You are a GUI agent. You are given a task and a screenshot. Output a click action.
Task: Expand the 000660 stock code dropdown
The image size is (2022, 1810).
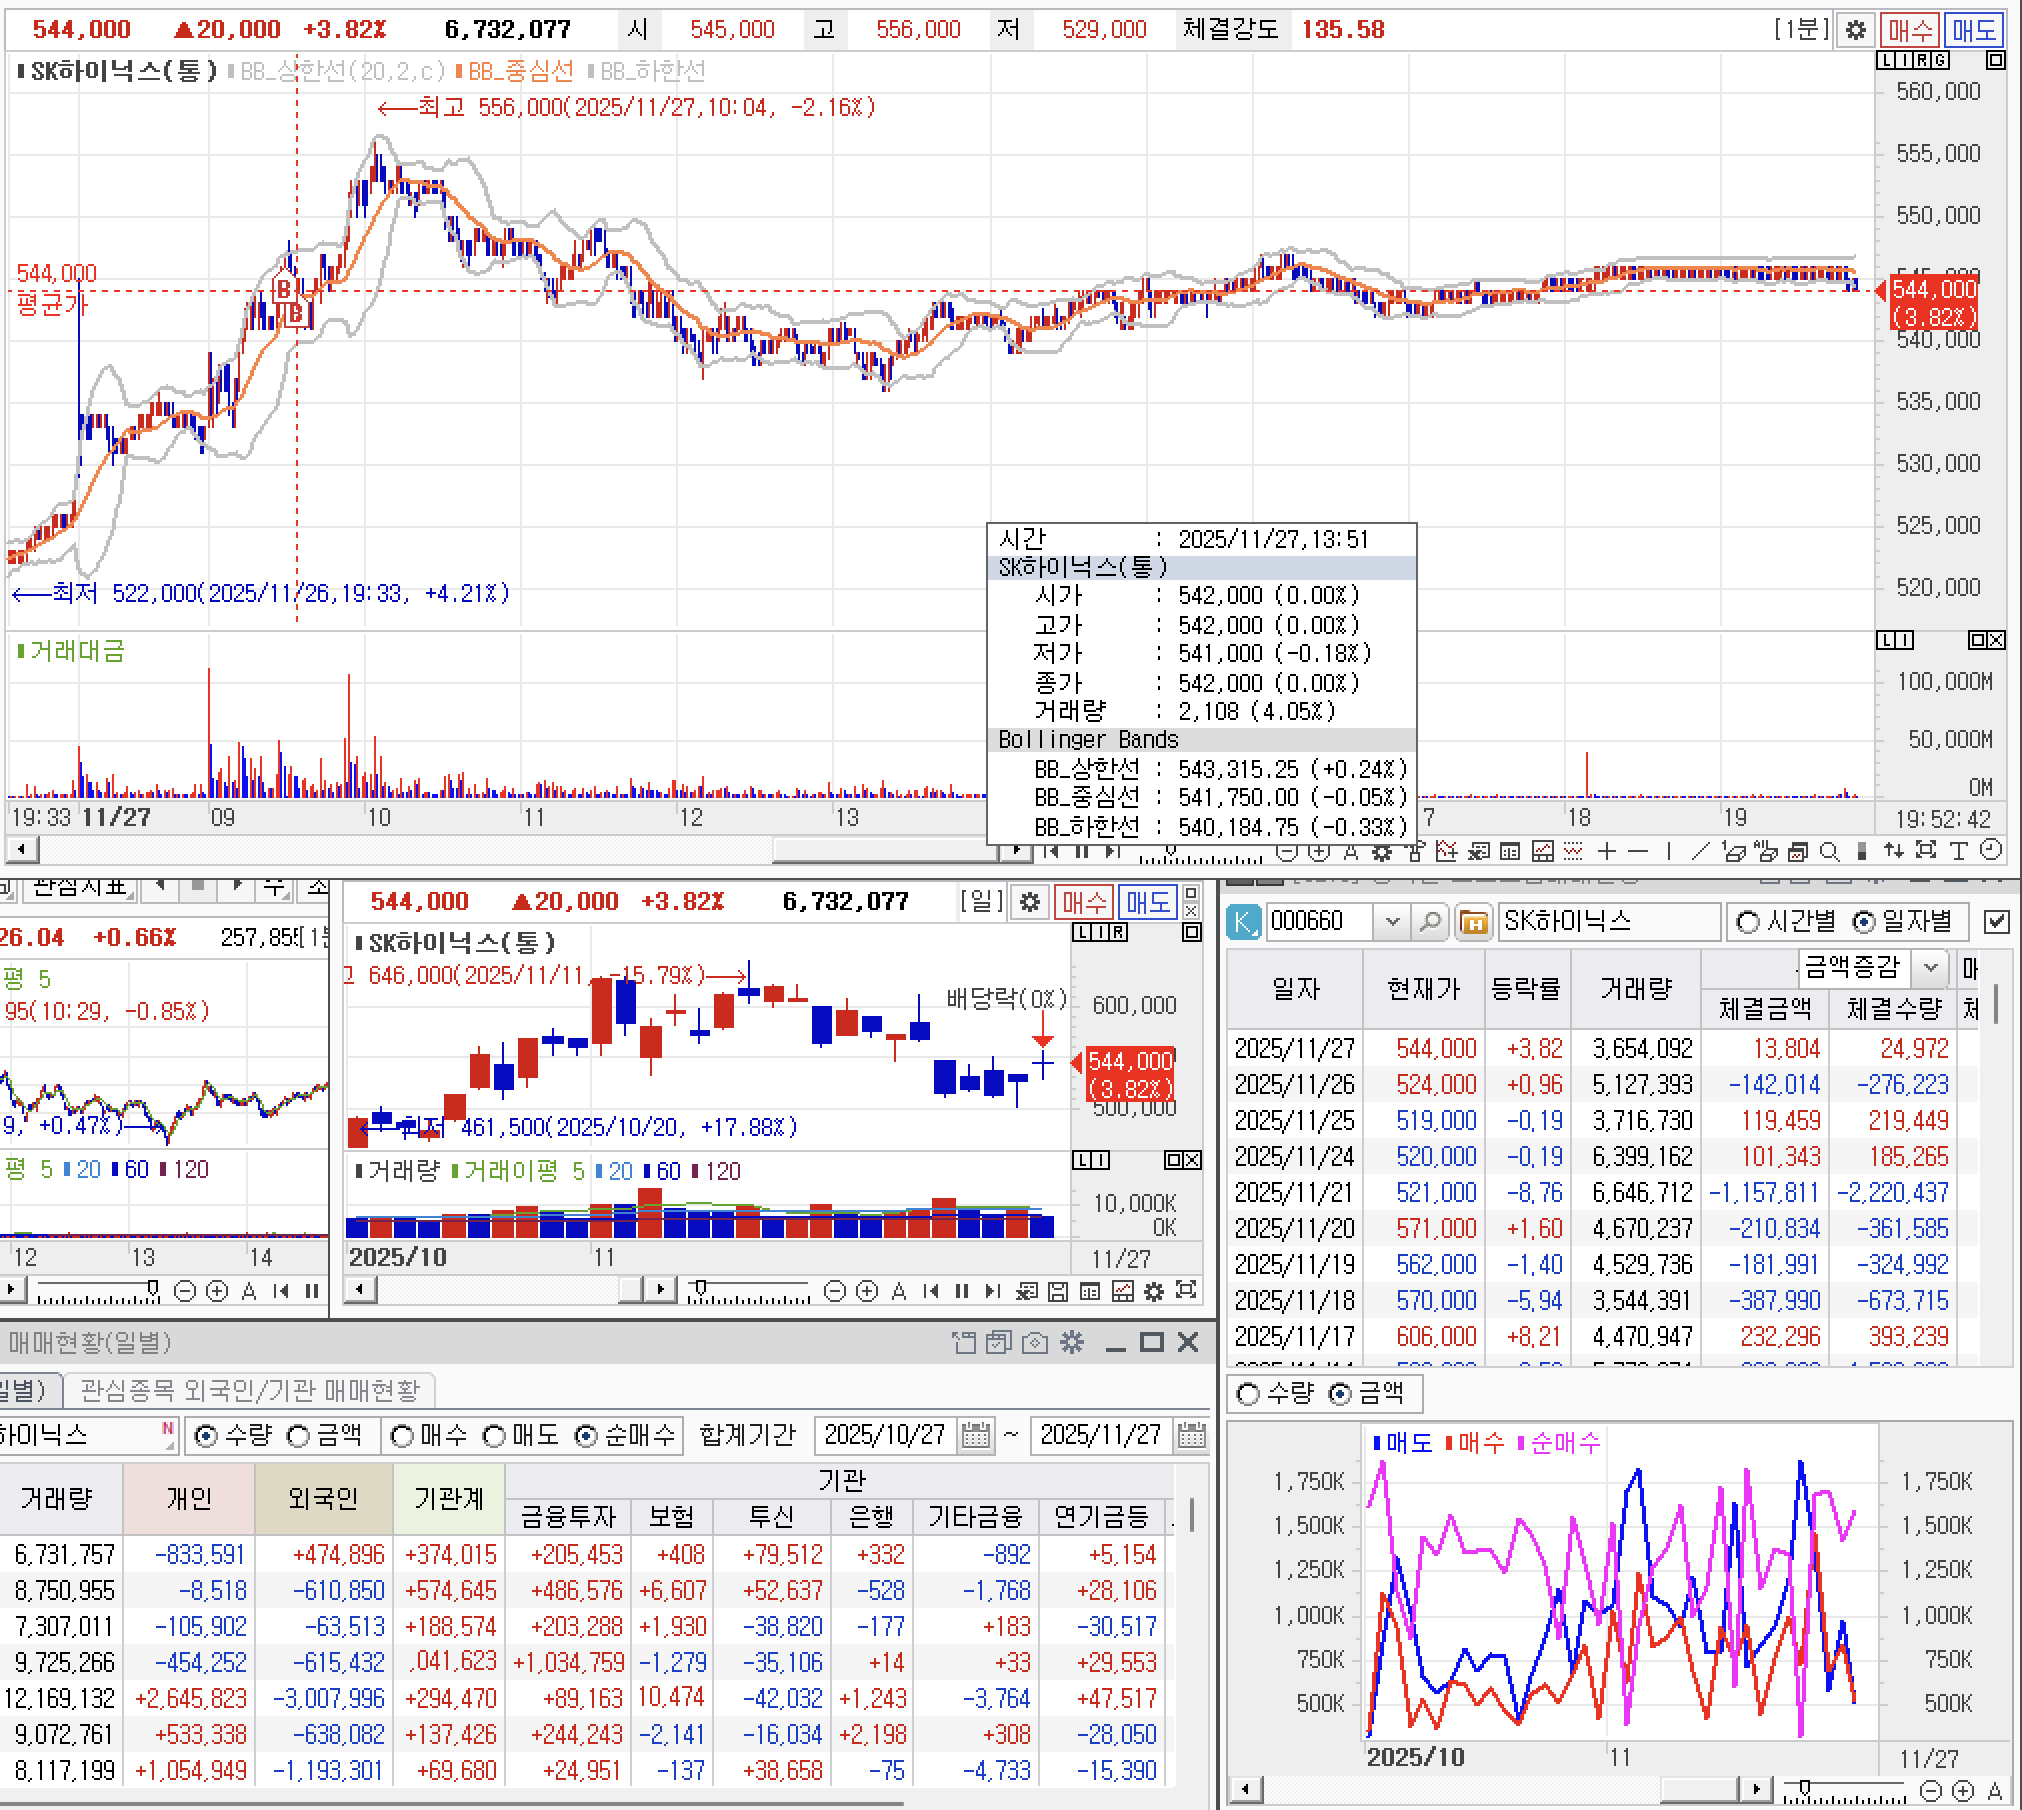(1392, 922)
